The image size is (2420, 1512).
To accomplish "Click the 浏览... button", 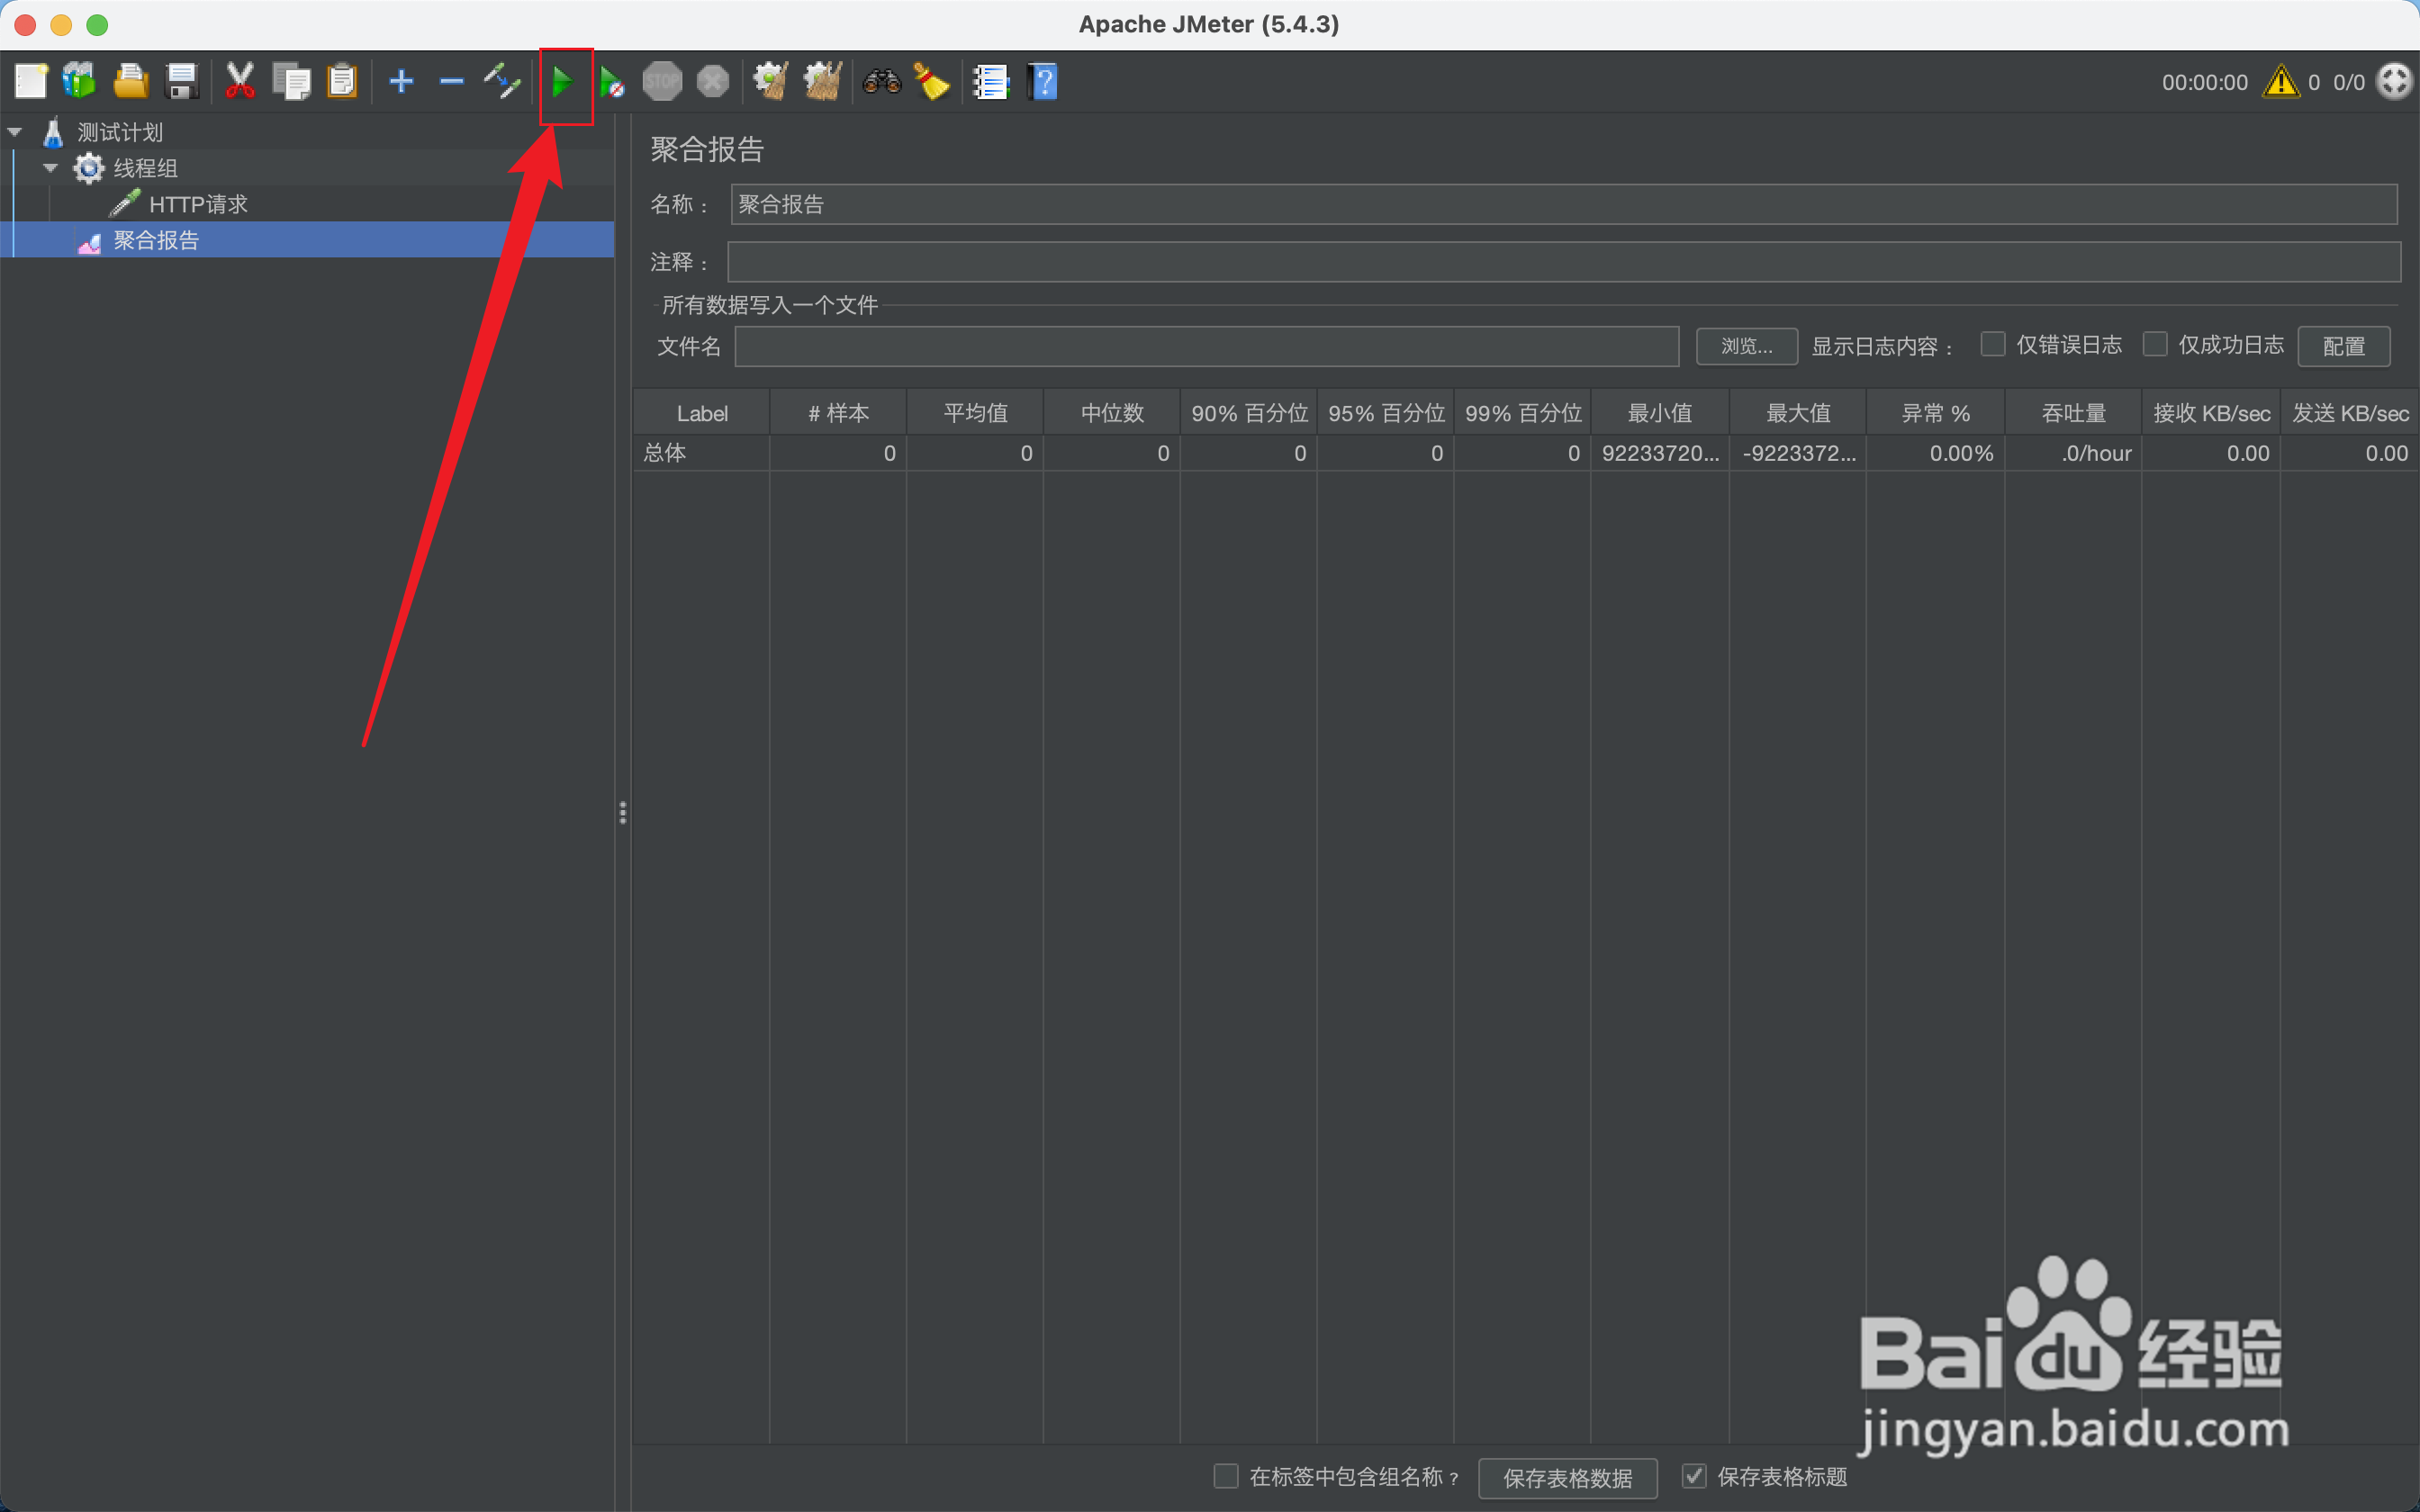I will 1746,346.
